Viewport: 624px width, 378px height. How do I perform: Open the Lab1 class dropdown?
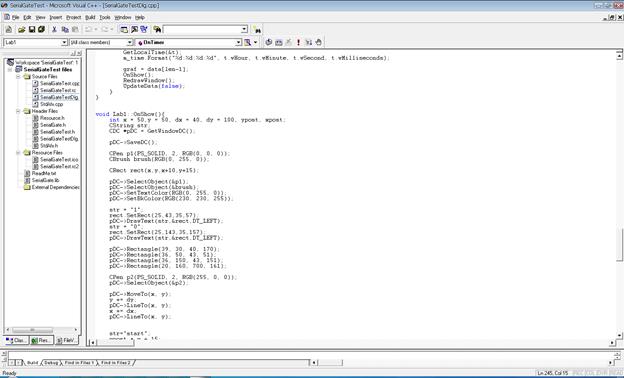coord(64,42)
